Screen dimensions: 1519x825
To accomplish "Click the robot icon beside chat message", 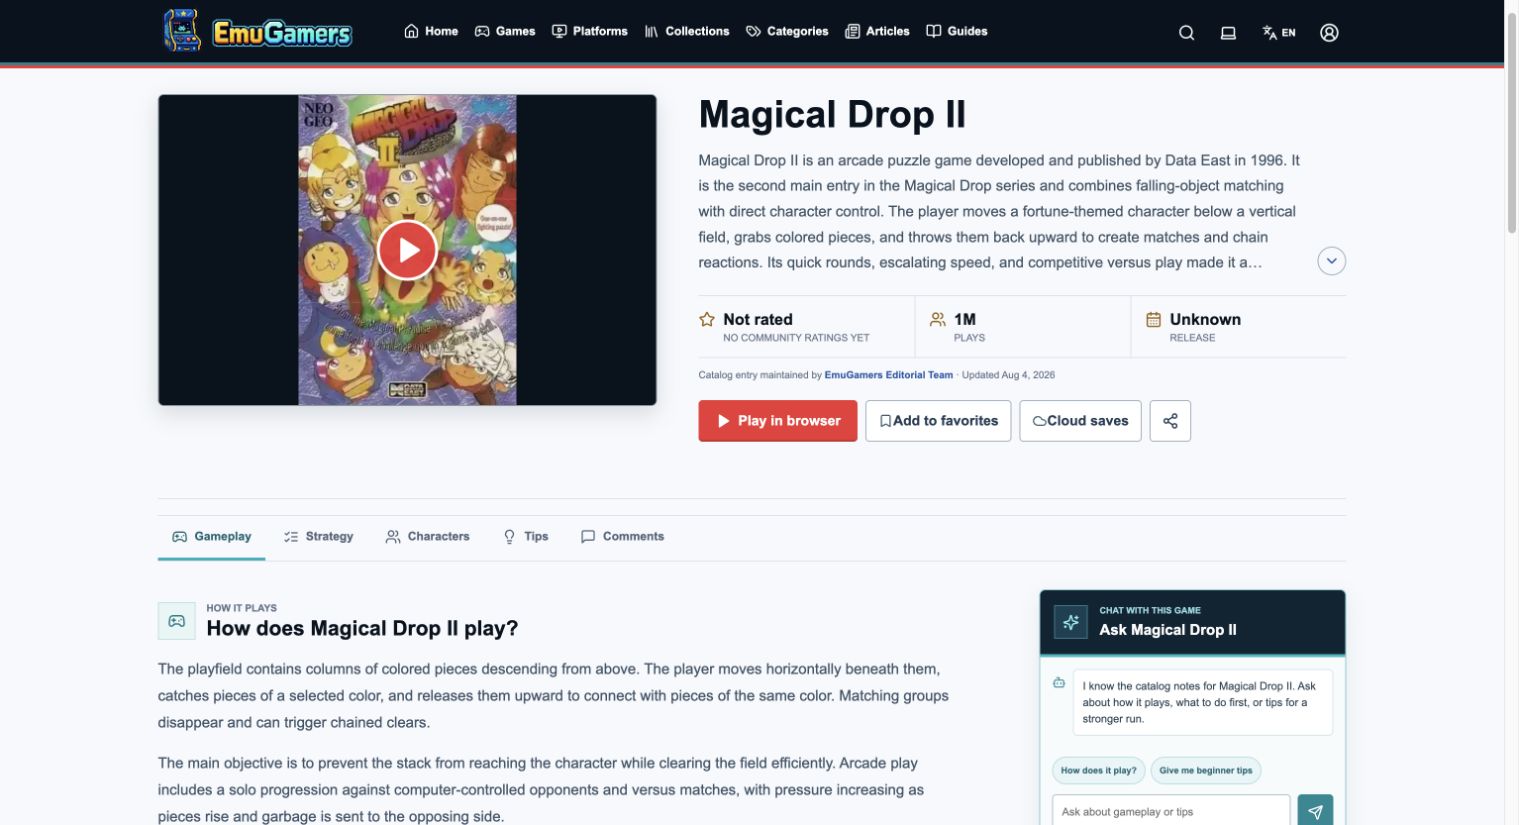I will (1059, 683).
